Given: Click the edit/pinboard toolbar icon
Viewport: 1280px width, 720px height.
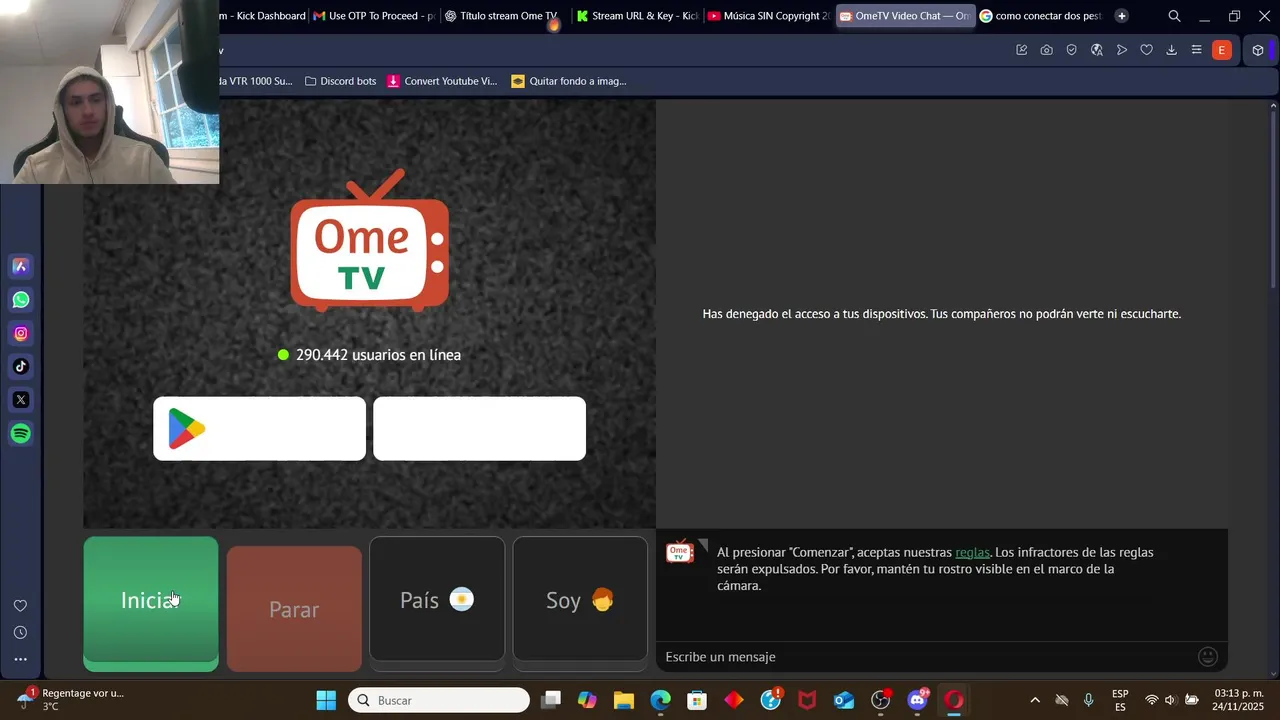Looking at the screenshot, I should pos(1021,50).
